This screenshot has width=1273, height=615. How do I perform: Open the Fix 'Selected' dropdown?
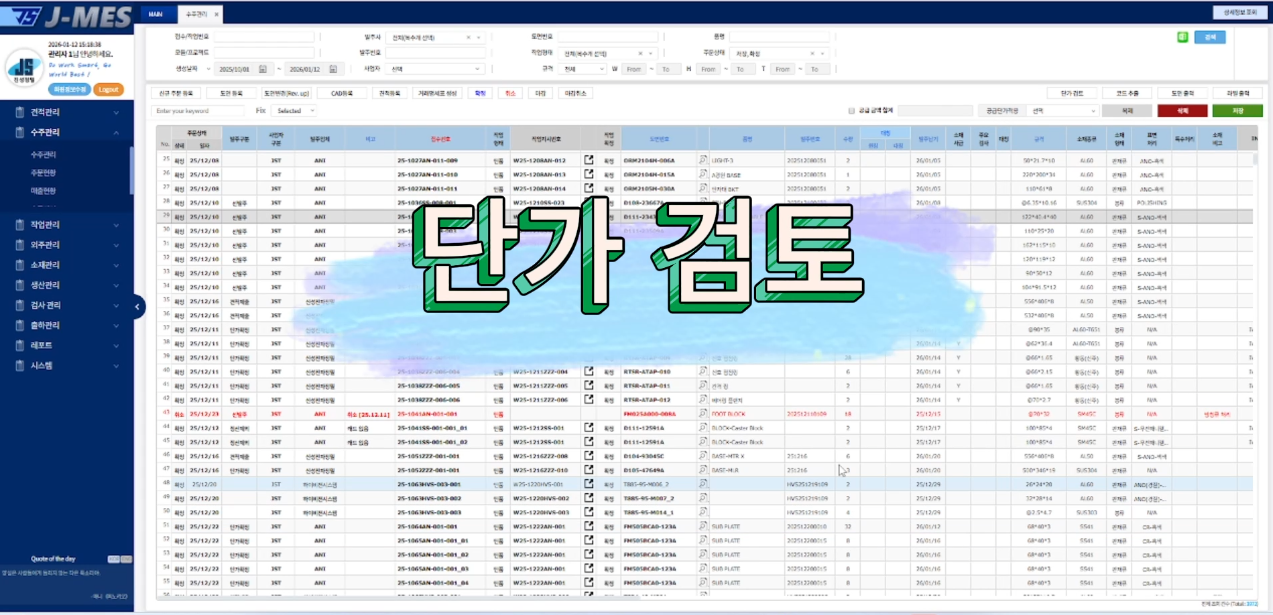click(295, 111)
